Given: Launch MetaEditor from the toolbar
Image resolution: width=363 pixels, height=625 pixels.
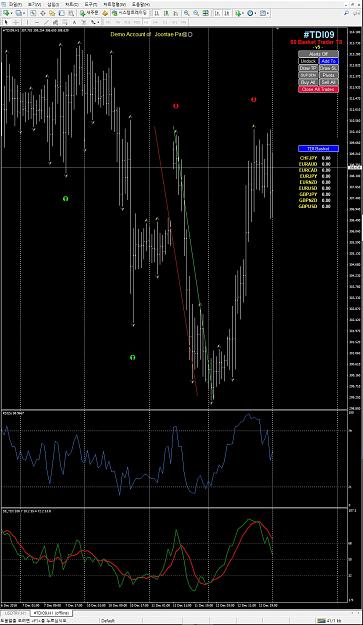Looking at the screenshot, I should 105,13.
